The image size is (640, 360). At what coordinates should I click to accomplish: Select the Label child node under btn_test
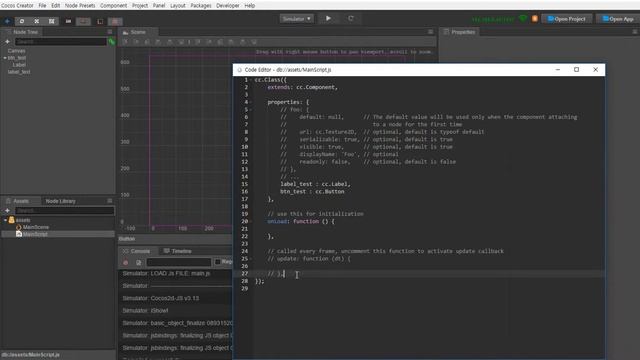(x=19, y=65)
